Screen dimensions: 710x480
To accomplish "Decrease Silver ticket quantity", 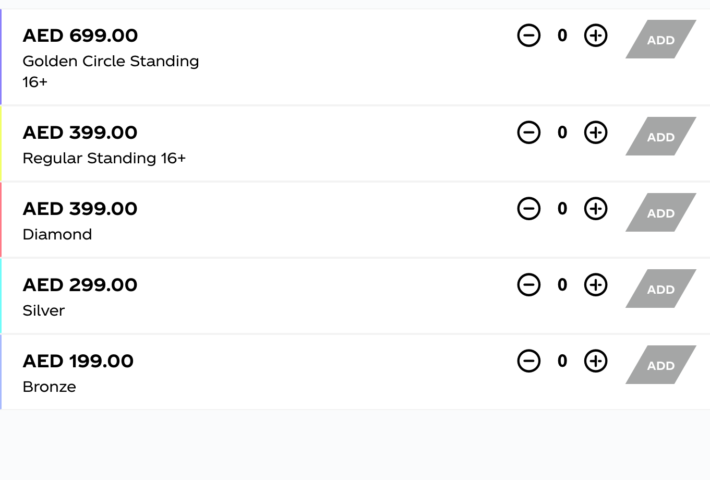I will 528,285.
